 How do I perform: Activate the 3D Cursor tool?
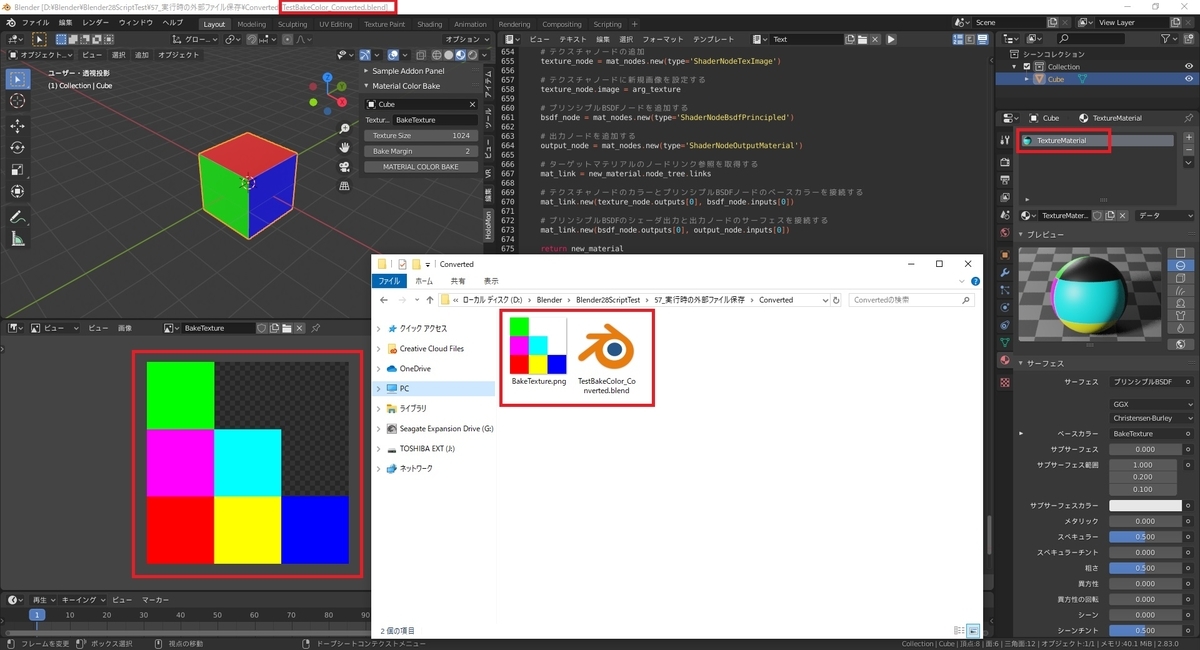(x=17, y=101)
